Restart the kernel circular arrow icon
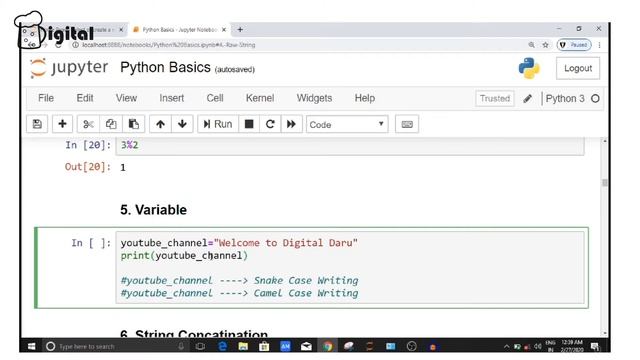 pos(270,124)
